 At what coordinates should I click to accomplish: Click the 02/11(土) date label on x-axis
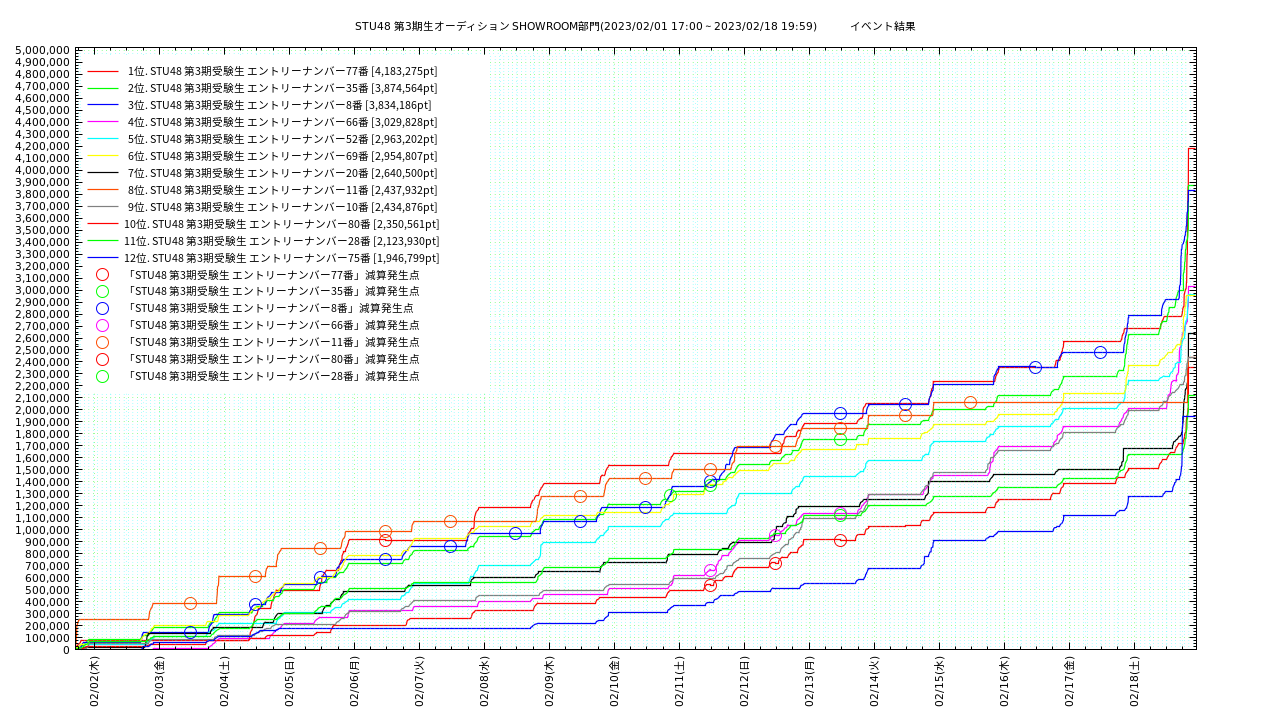679,681
